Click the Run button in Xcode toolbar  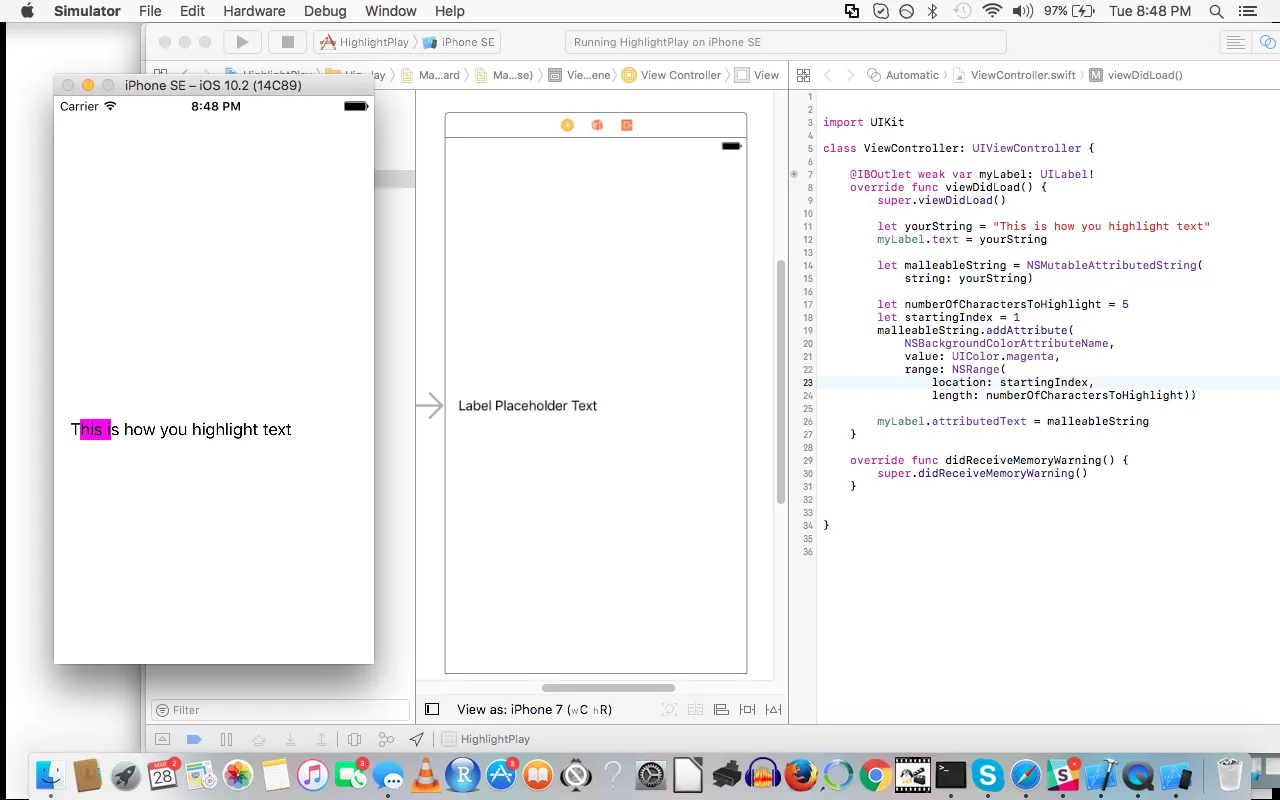tap(242, 42)
